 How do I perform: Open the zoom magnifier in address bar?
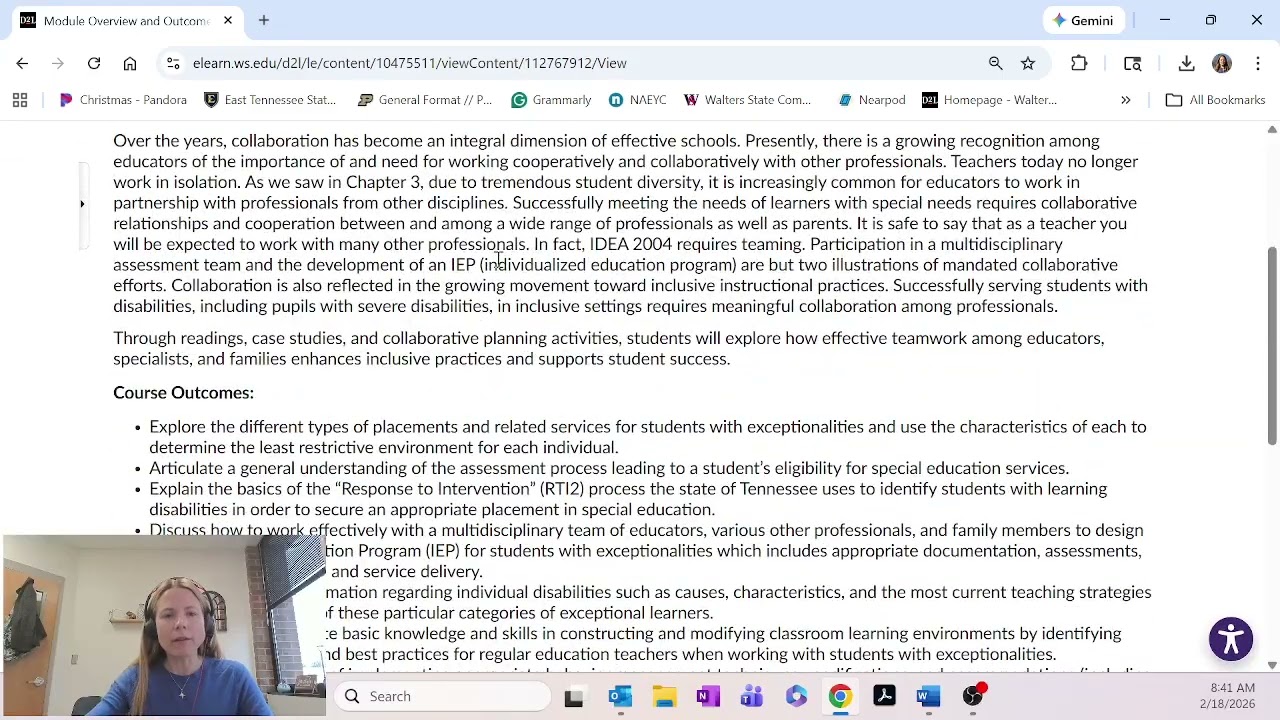[x=995, y=63]
